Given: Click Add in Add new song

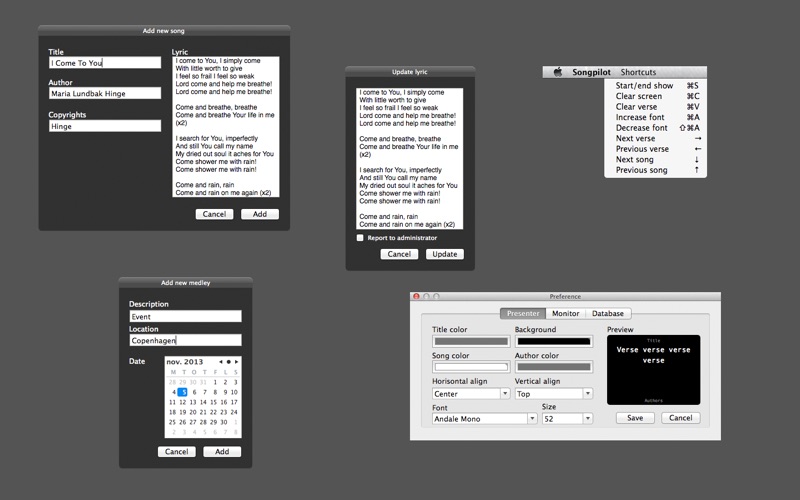Looking at the screenshot, I should pyautogui.click(x=260, y=214).
